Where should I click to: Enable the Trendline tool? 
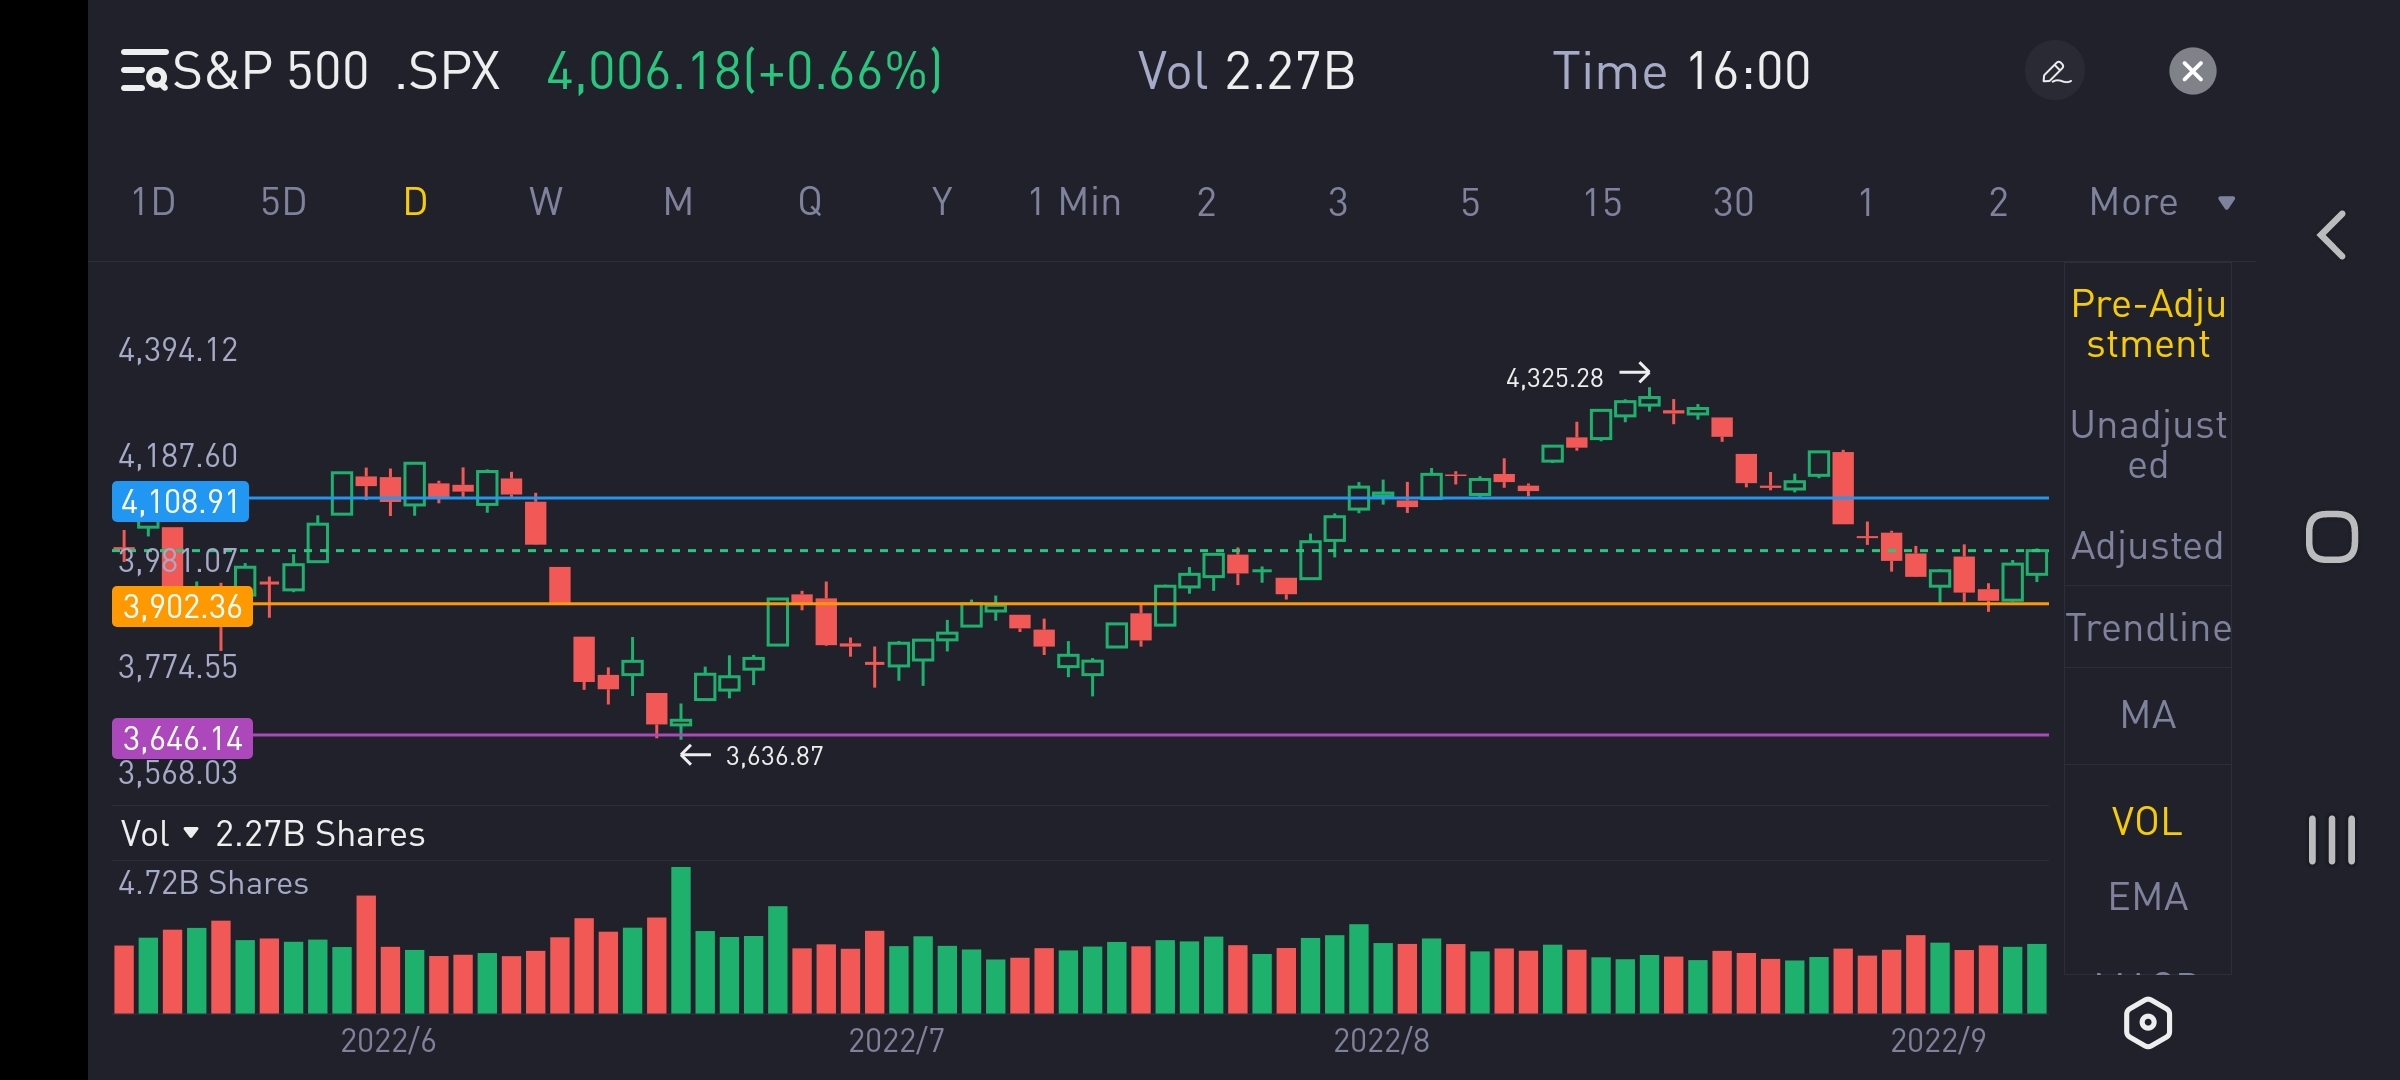coord(2148,628)
